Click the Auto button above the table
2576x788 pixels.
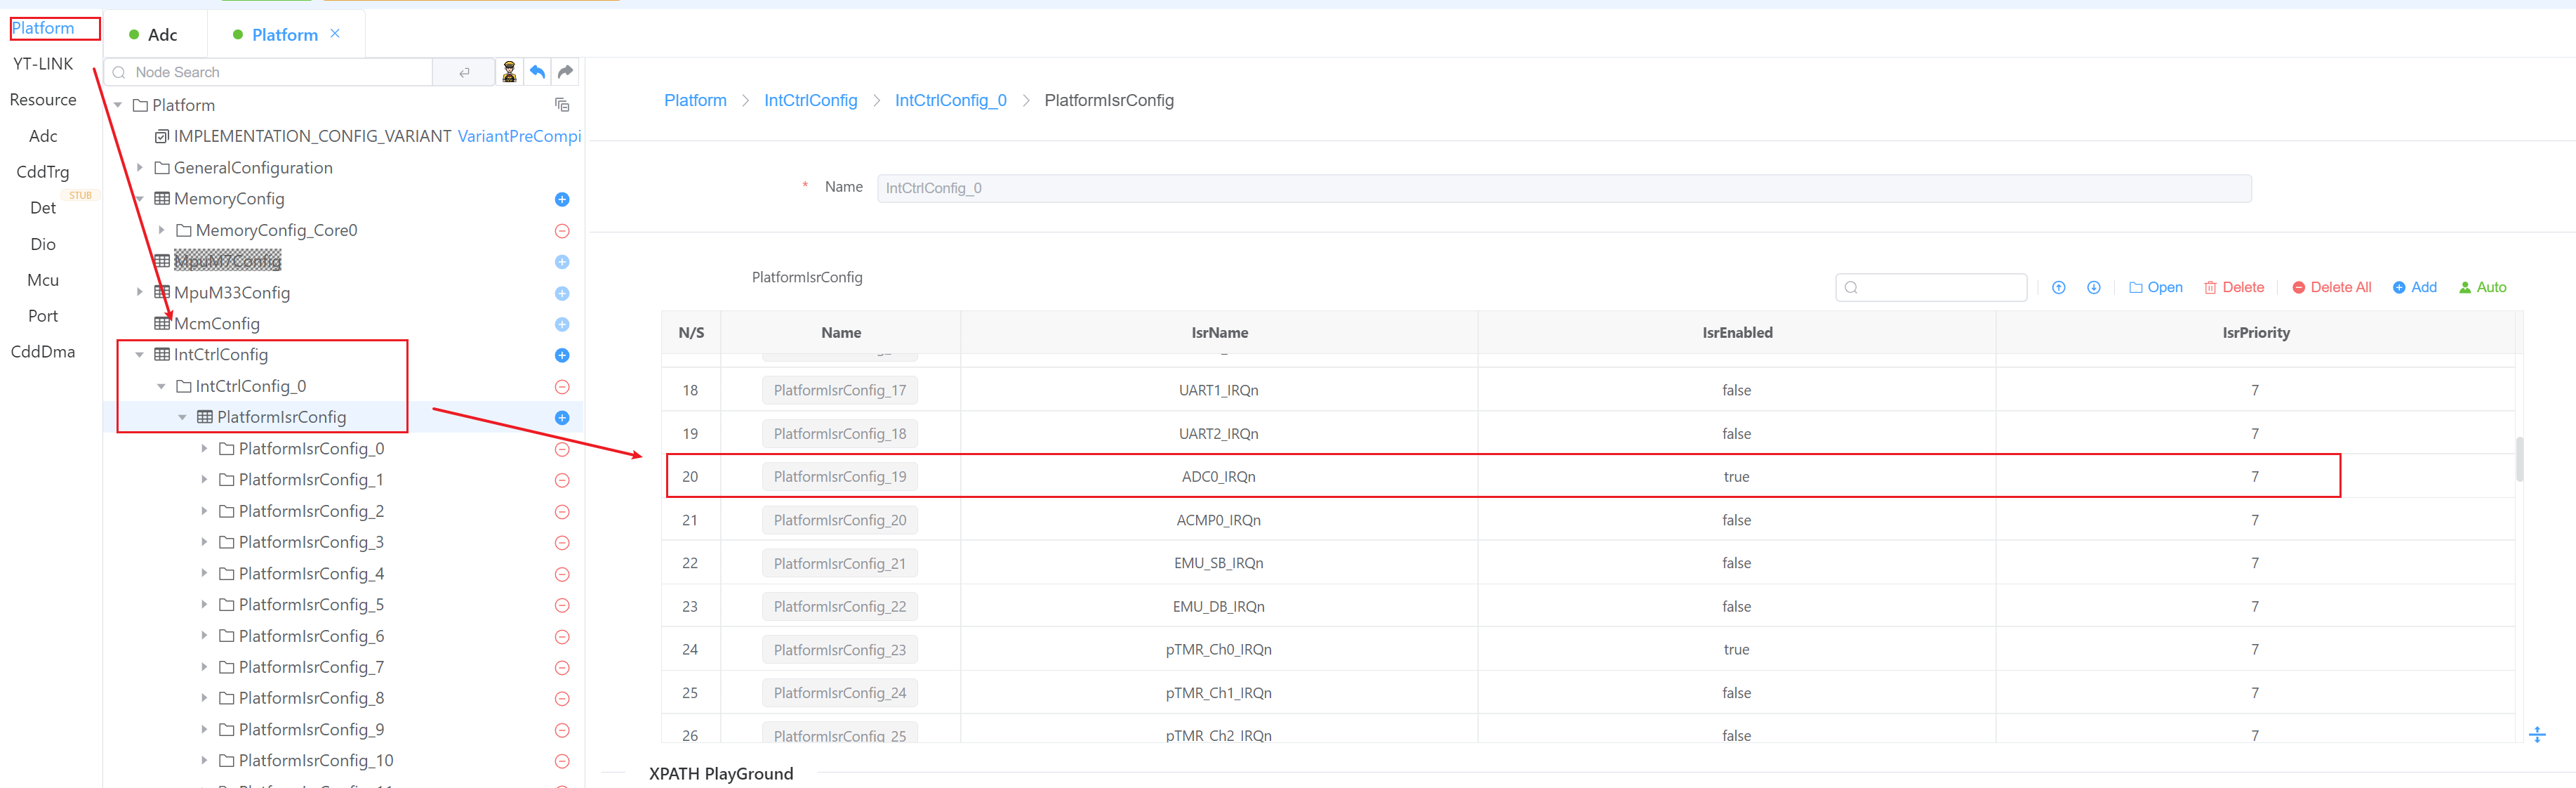(2483, 288)
